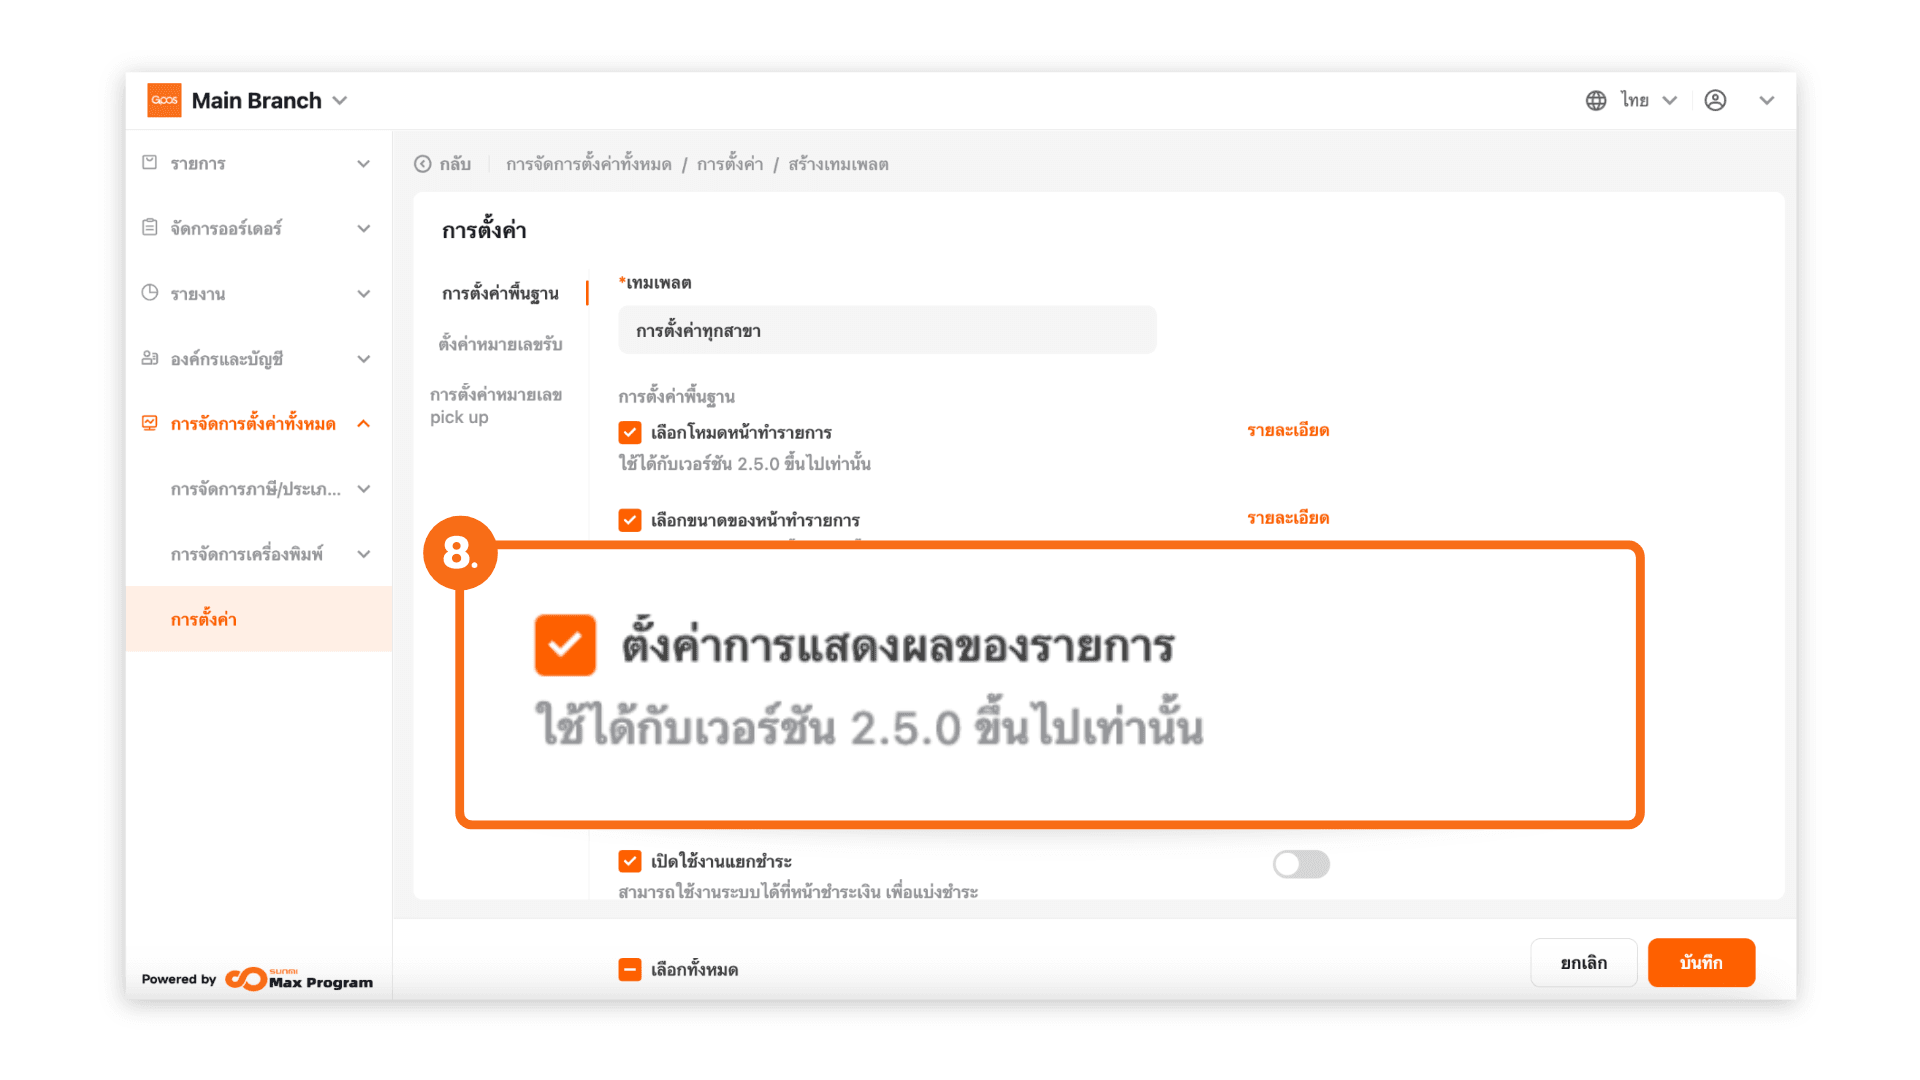The image size is (1920, 1080).
Task: Select การตั้งค่า item in sidebar
Action: (x=204, y=619)
